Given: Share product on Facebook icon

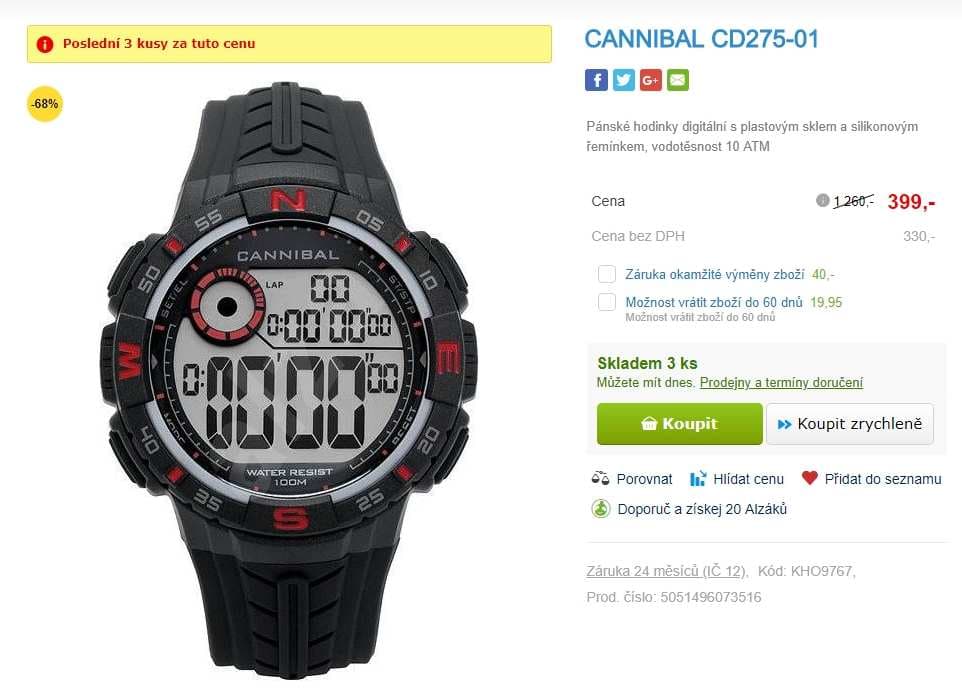Looking at the screenshot, I should pos(596,80).
